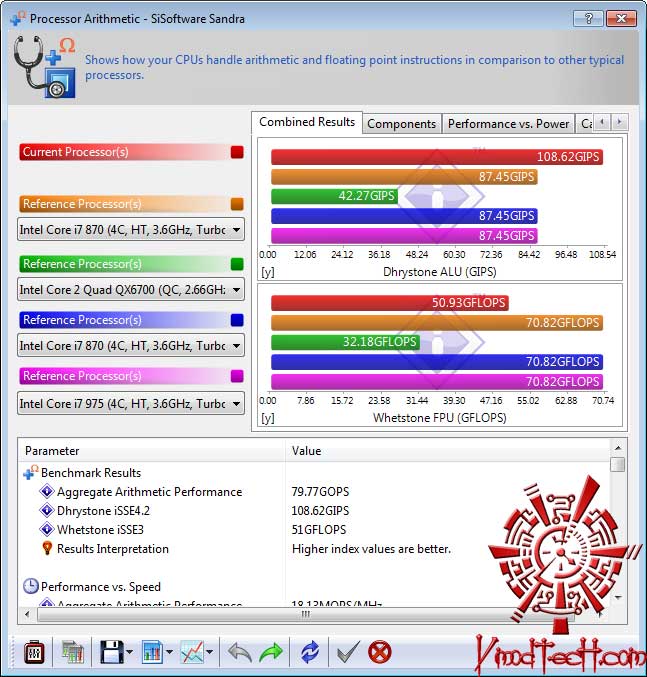This screenshot has width=647, height=677.
Task: Open the partially hidden Ca tab
Action: (585, 124)
